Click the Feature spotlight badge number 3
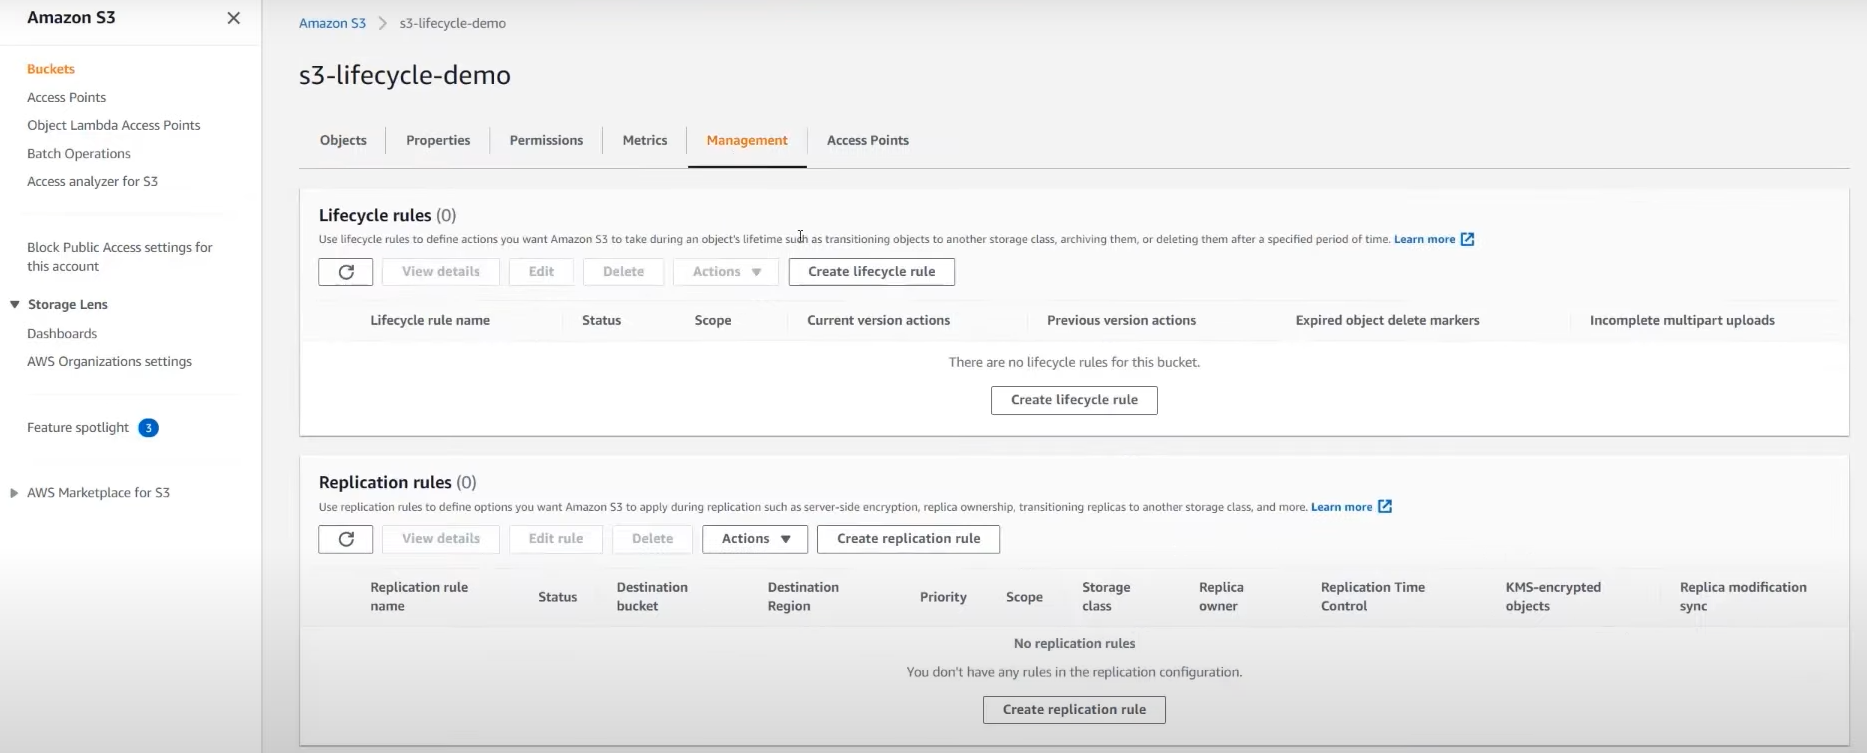Screen dimensions: 1867x753 pos(148,428)
